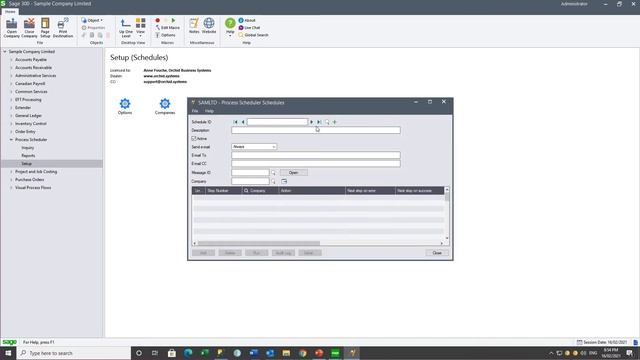Click the Schedule ID input field
Viewport: 640px width, 360px height.
click(x=277, y=122)
